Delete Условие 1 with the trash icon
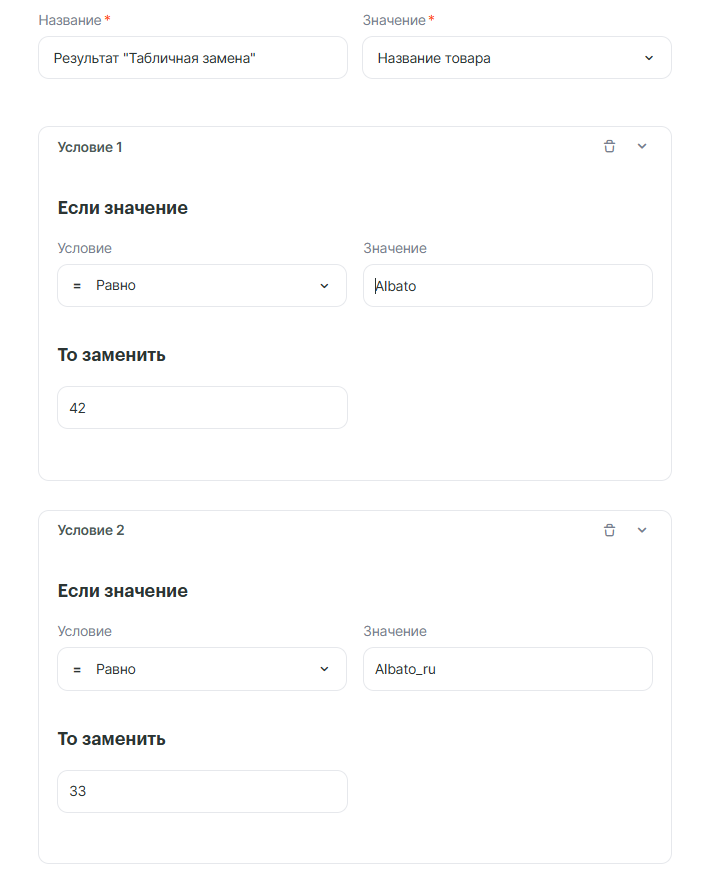 [609, 147]
